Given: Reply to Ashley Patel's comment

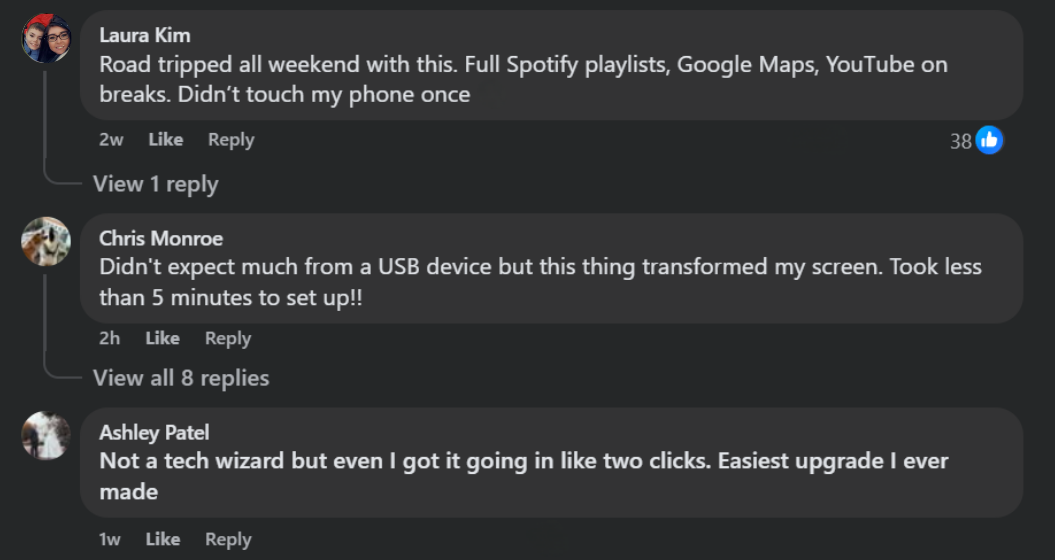Looking at the screenshot, I should click(228, 539).
